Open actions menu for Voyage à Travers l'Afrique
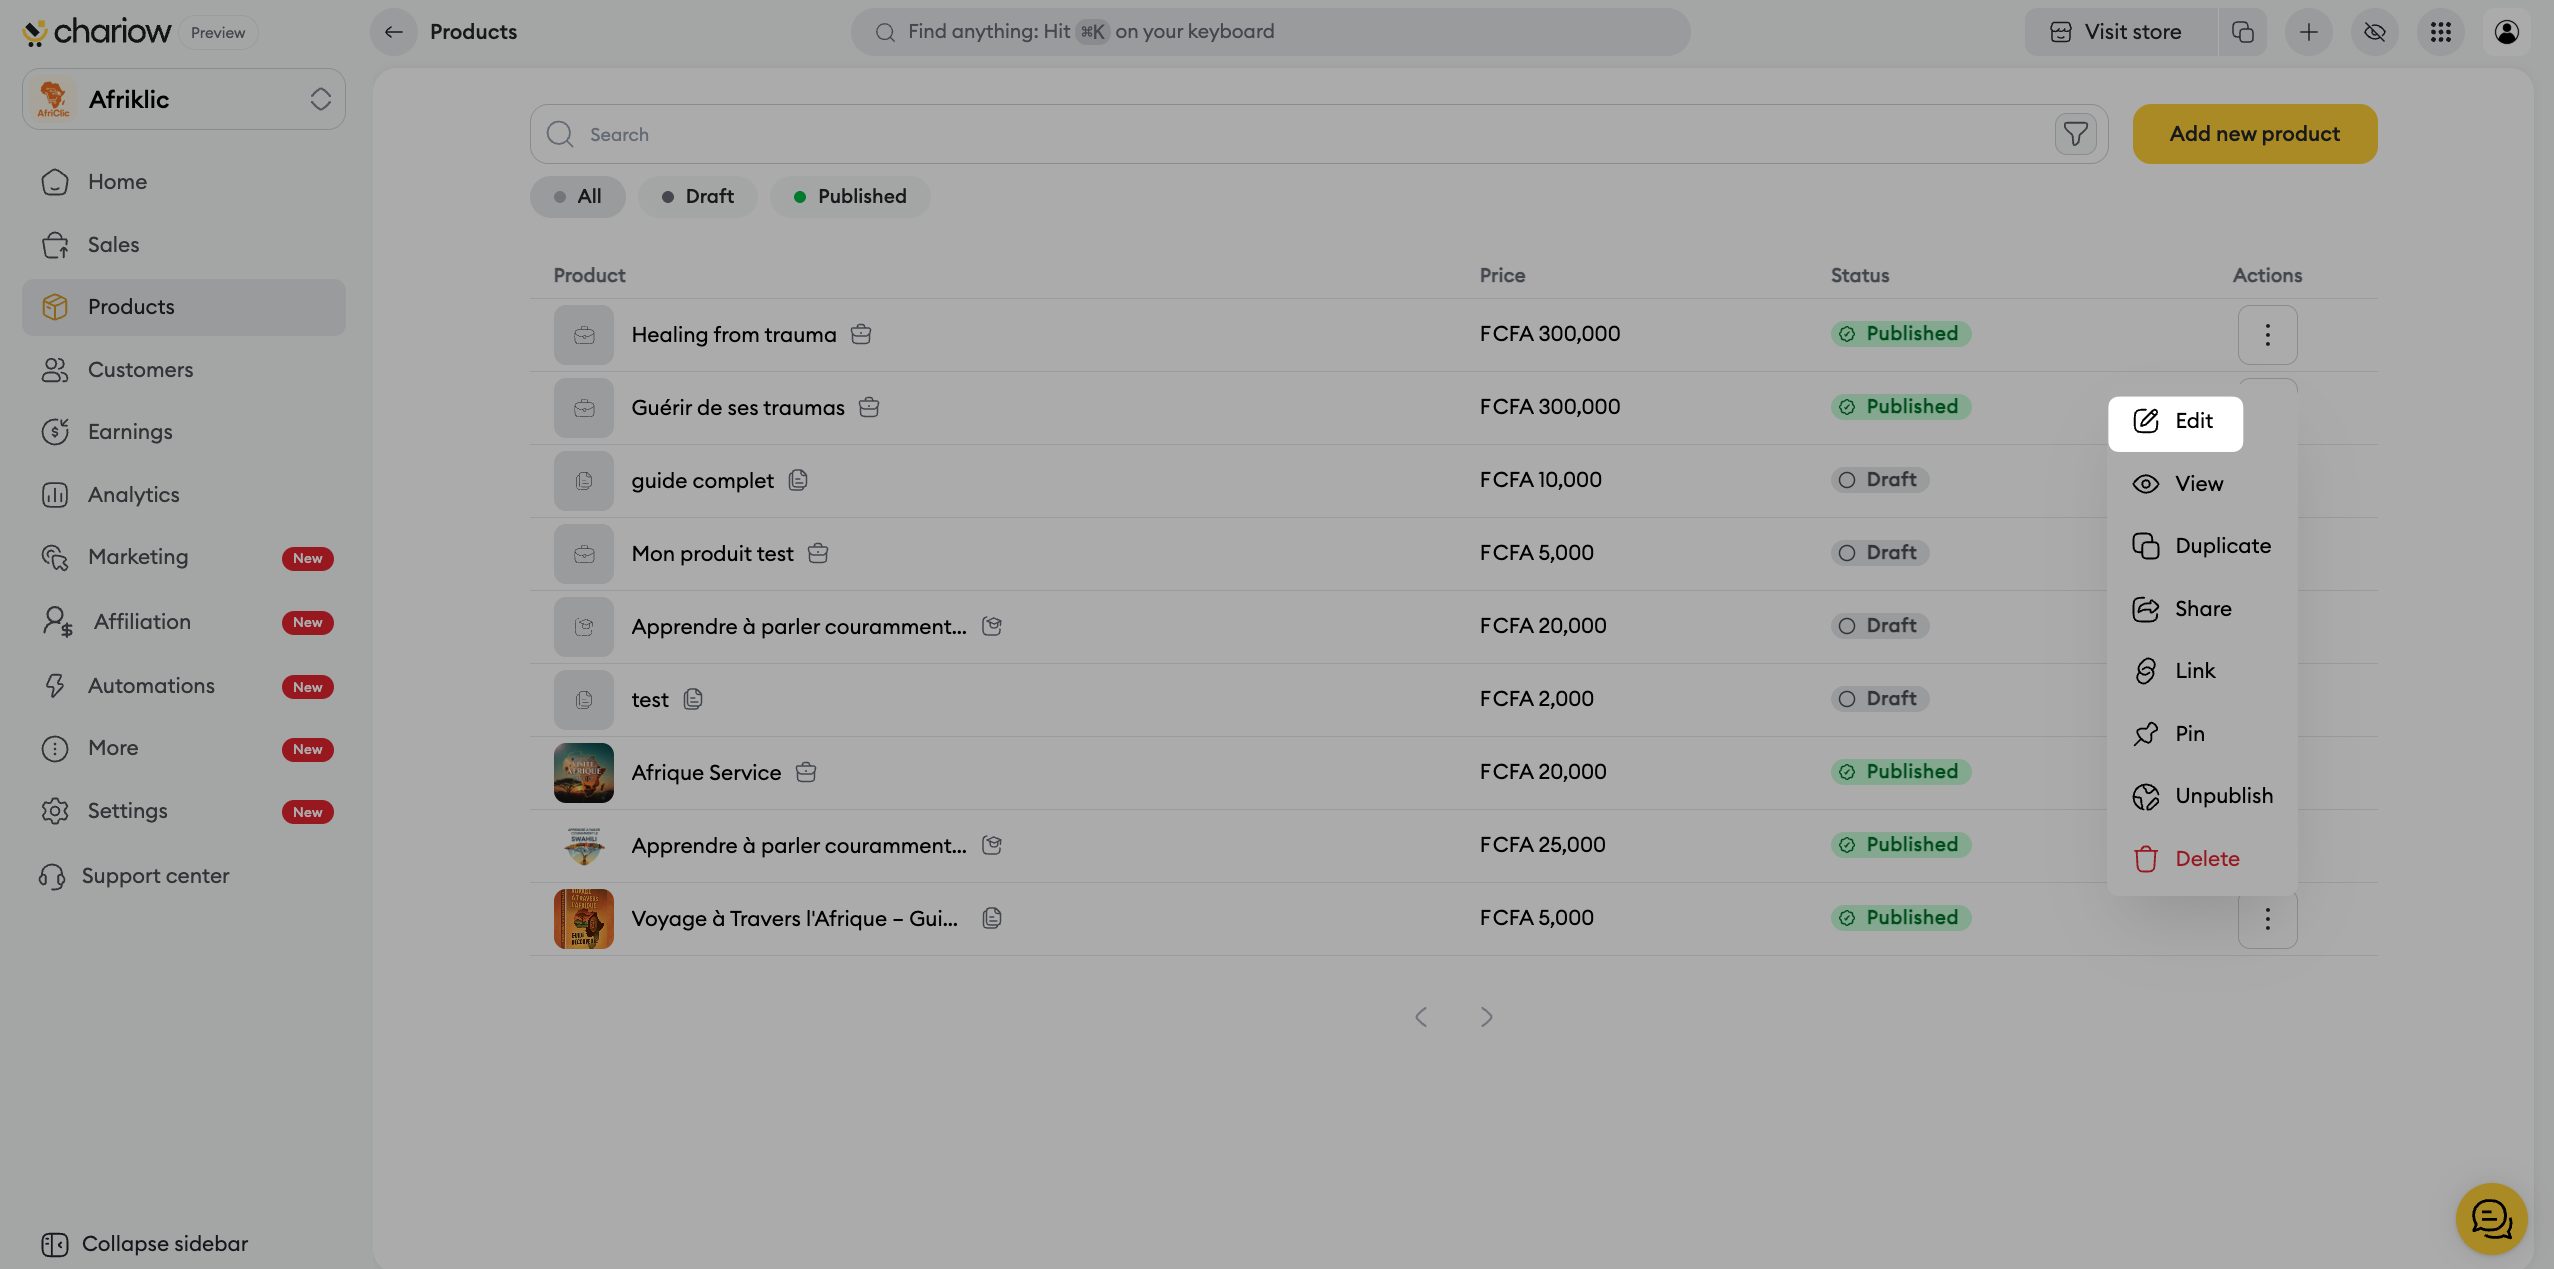This screenshot has height=1269, width=2554. coord(2267,919)
